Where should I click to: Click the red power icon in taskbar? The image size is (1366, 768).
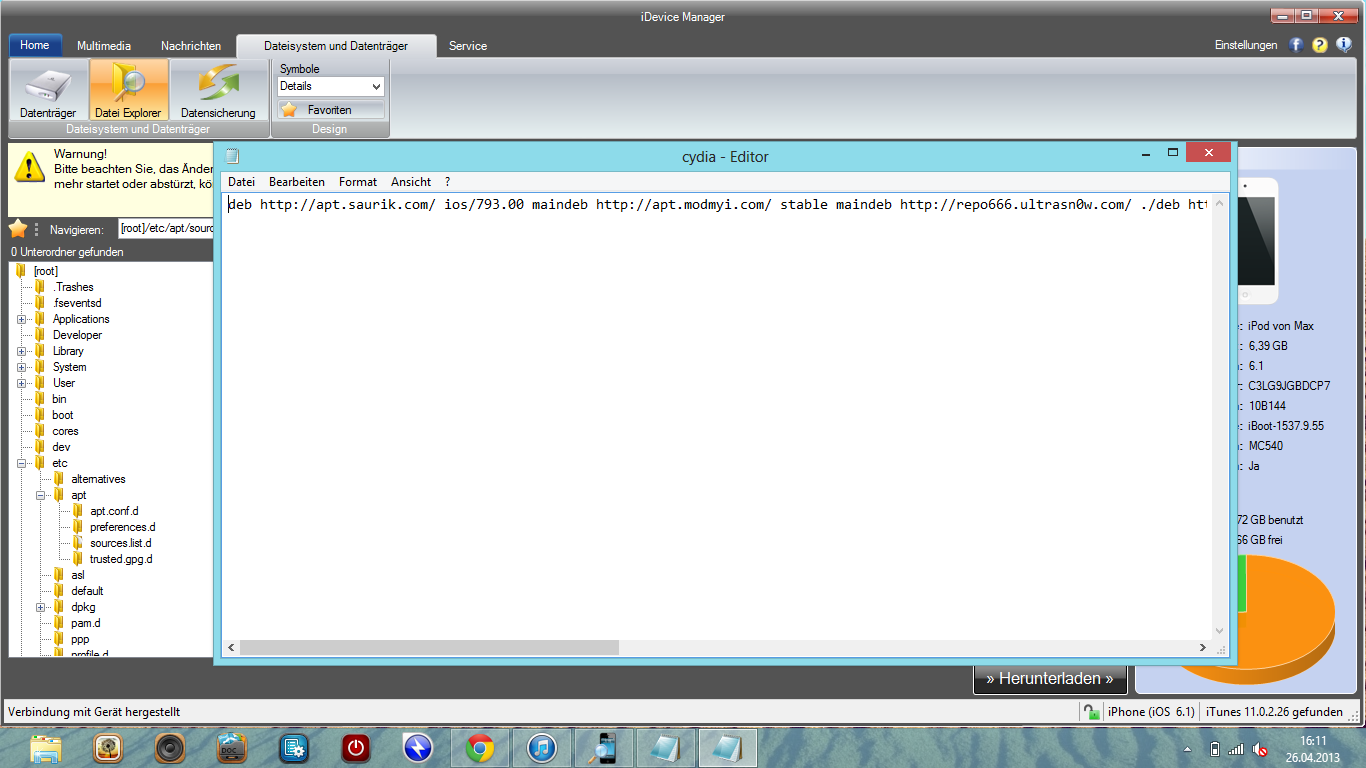(355, 748)
